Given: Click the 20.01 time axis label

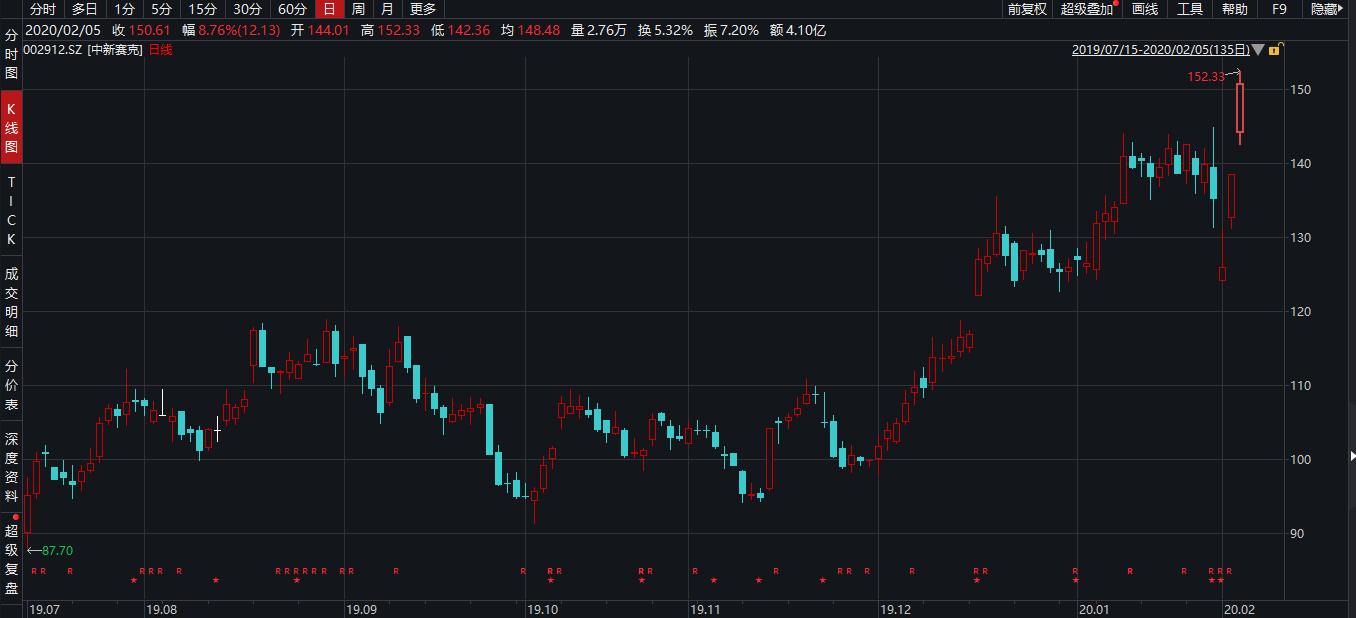Looking at the screenshot, I should pyautogui.click(x=1094, y=609).
